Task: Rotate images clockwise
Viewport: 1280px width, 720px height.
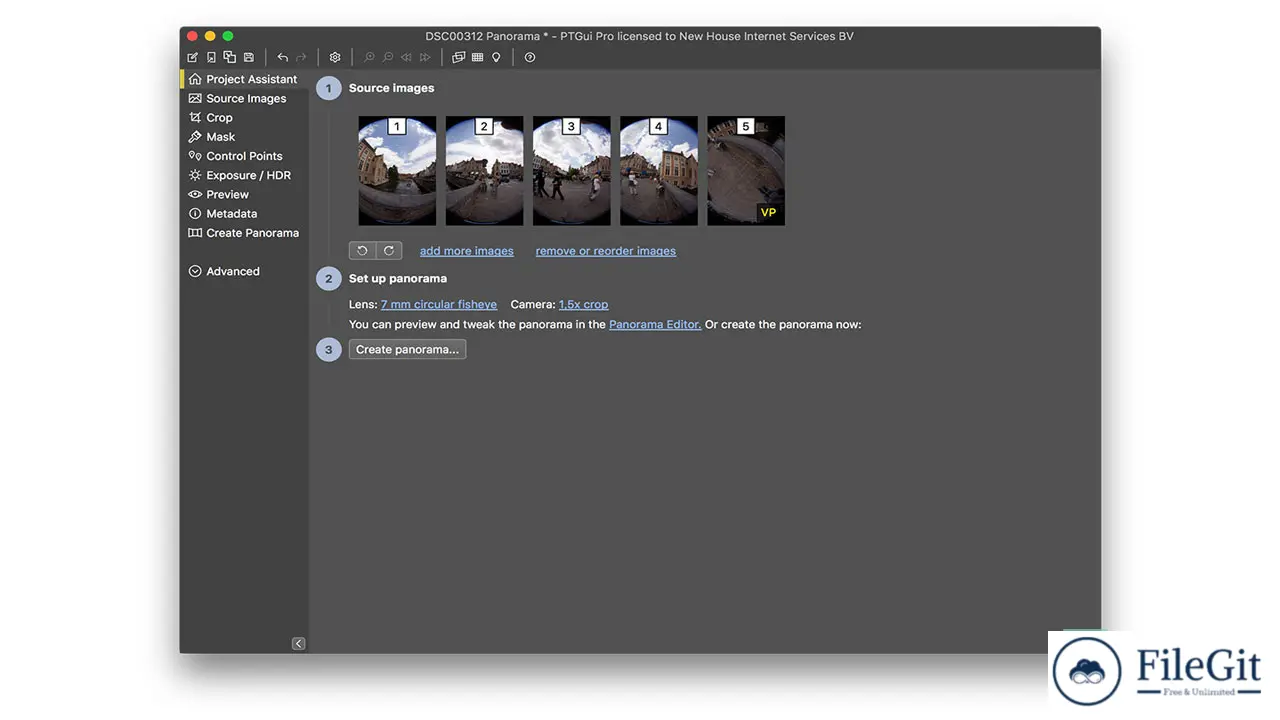Action: (389, 251)
